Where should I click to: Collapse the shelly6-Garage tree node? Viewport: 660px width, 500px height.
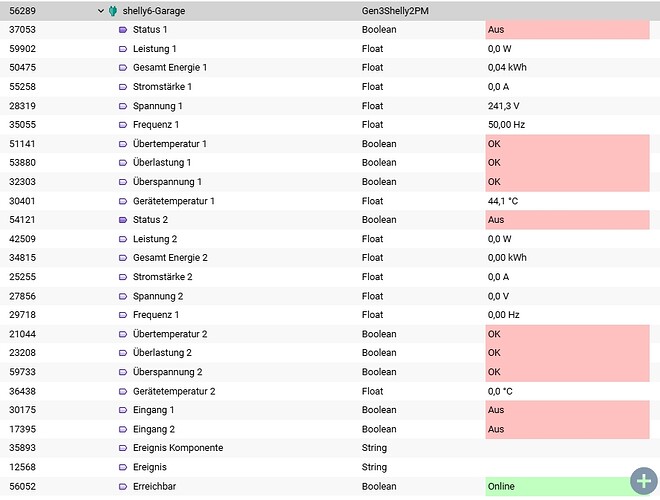[101, 11]
